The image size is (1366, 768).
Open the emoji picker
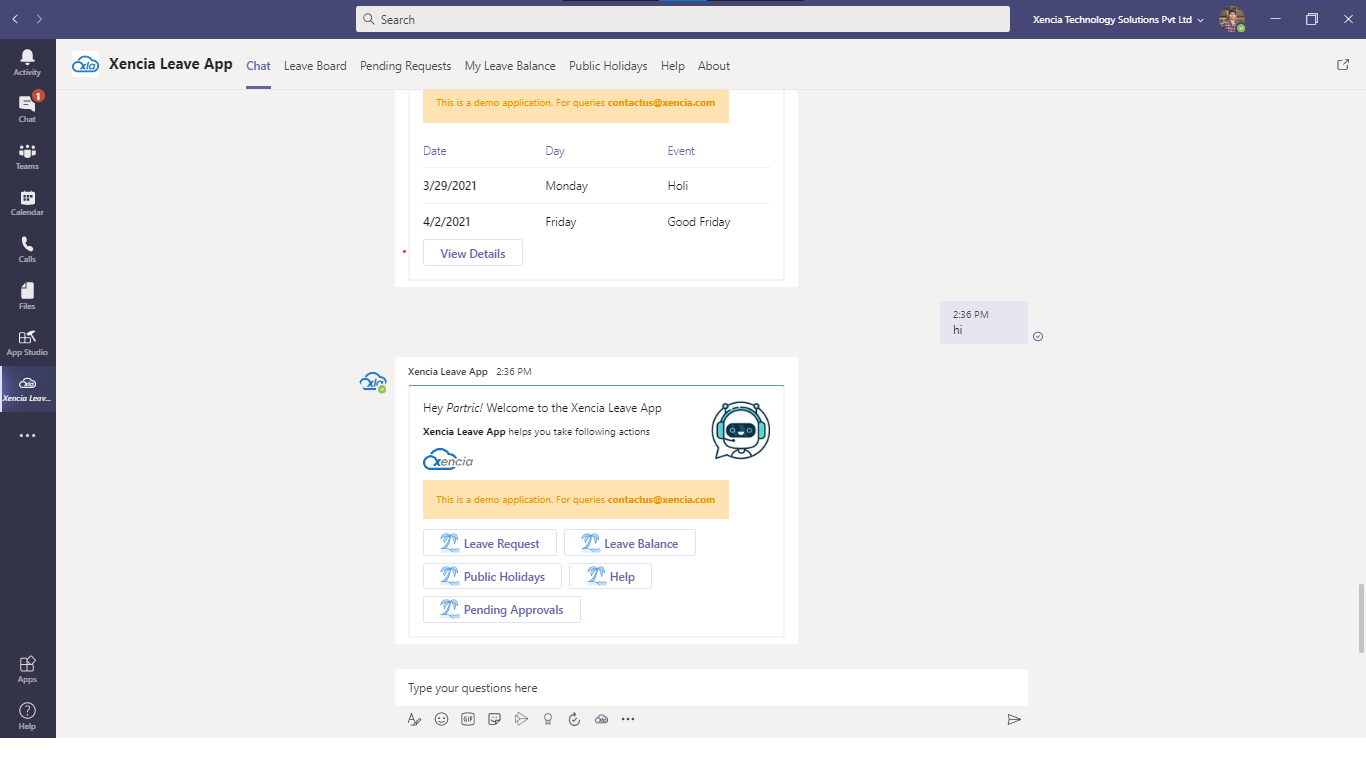click(x=441, y=719)
